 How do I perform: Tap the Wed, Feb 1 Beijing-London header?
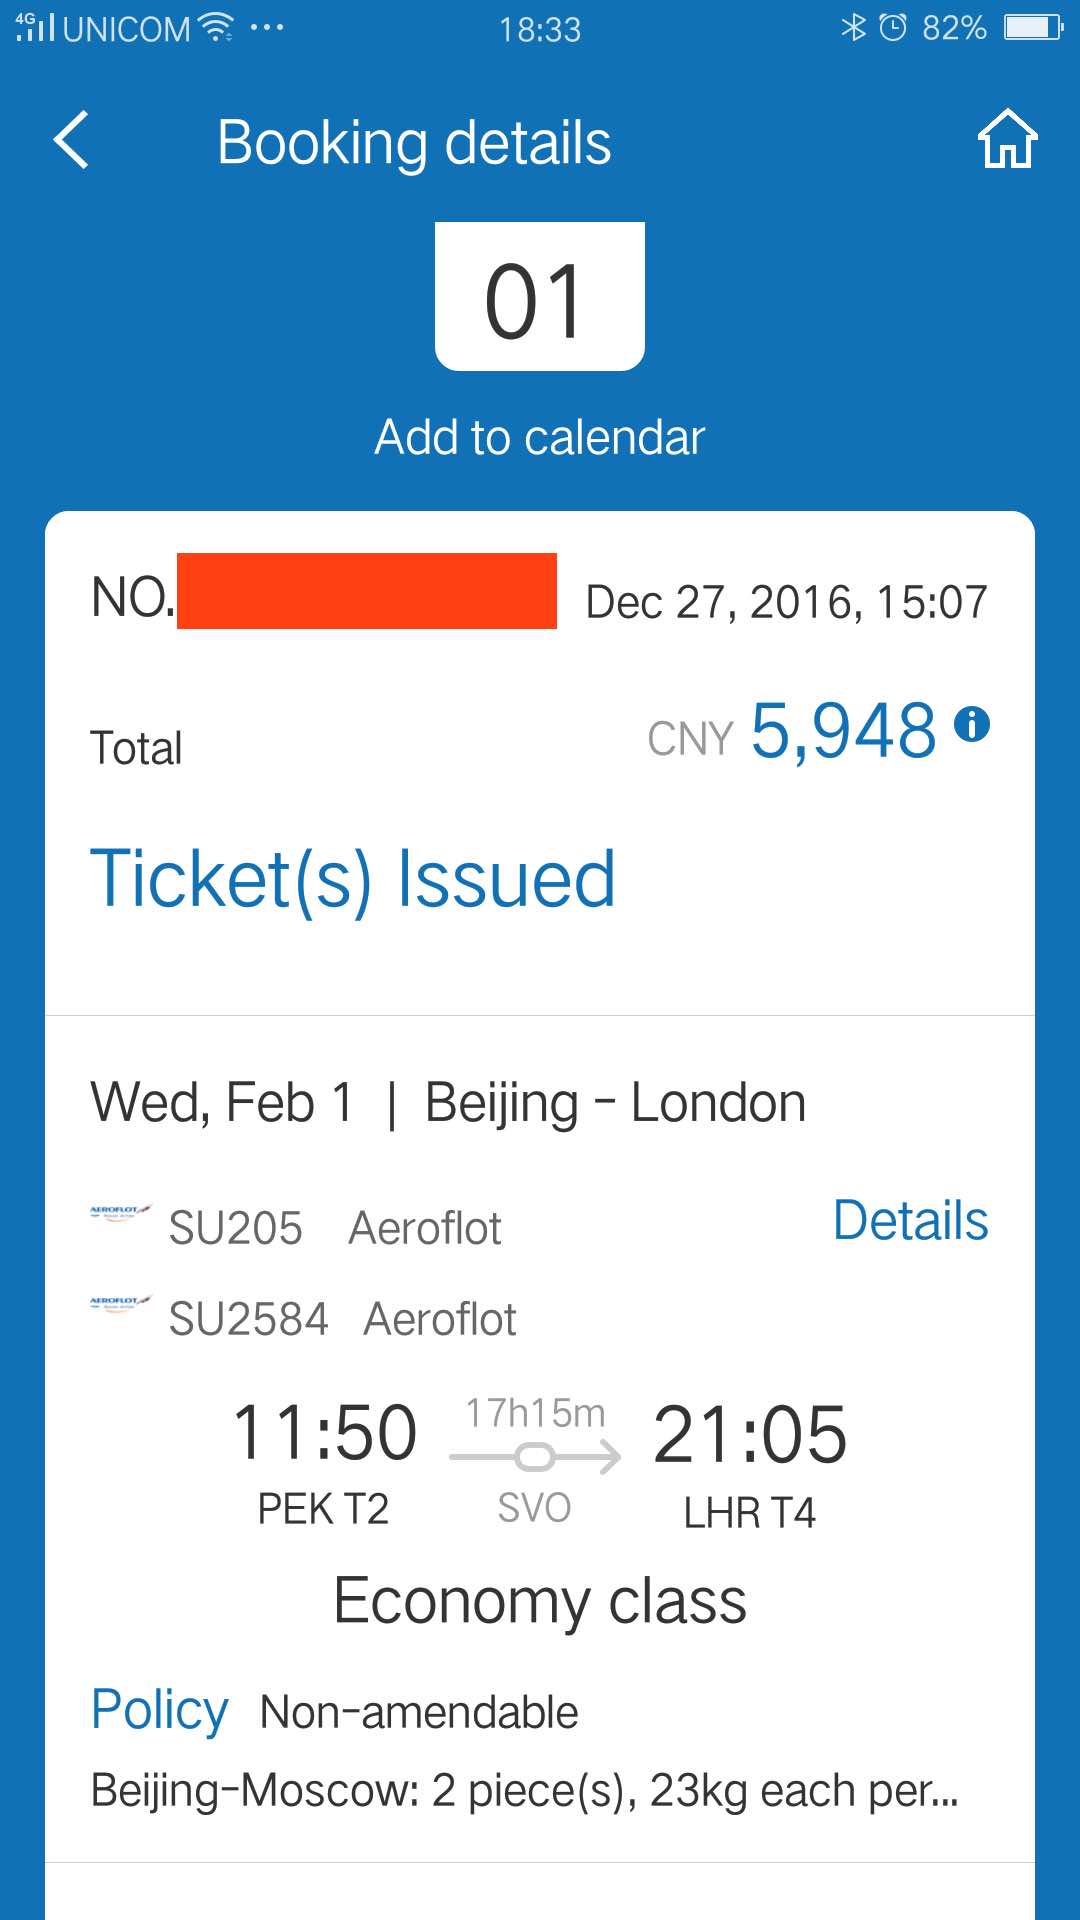pos(448,1101)
